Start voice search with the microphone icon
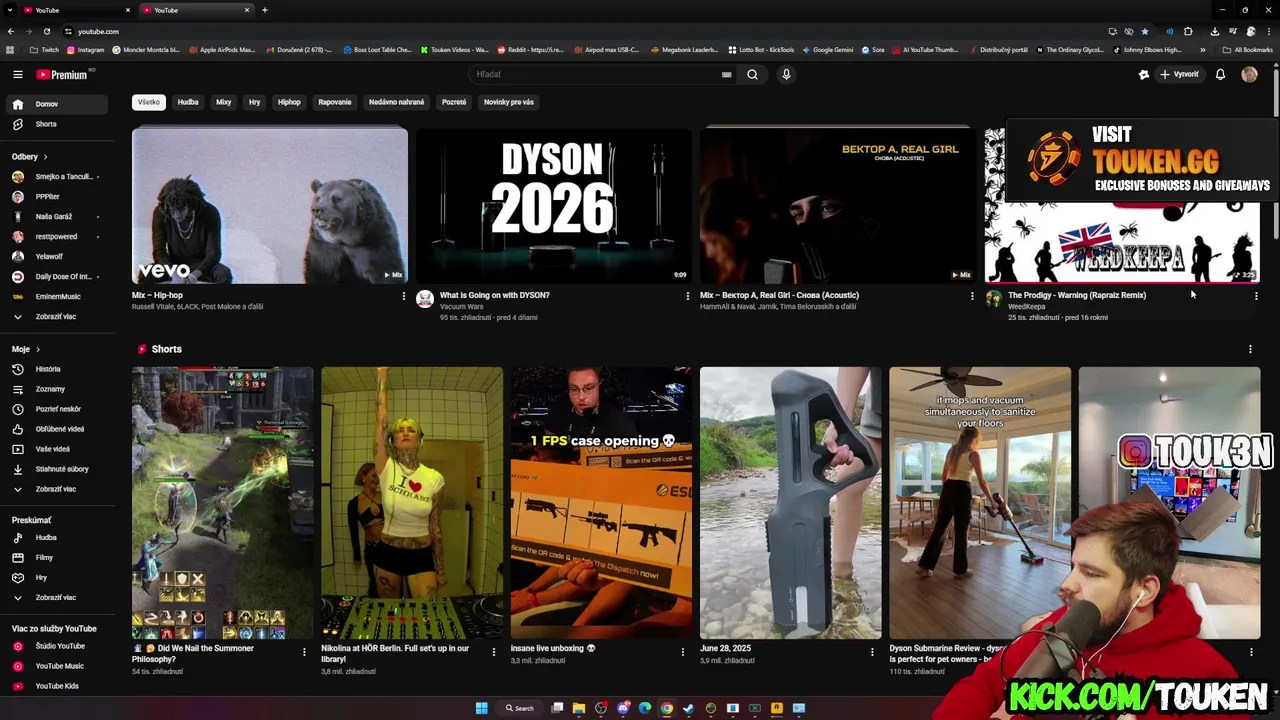Screen dimensions: 1280x720 (786, 74)
